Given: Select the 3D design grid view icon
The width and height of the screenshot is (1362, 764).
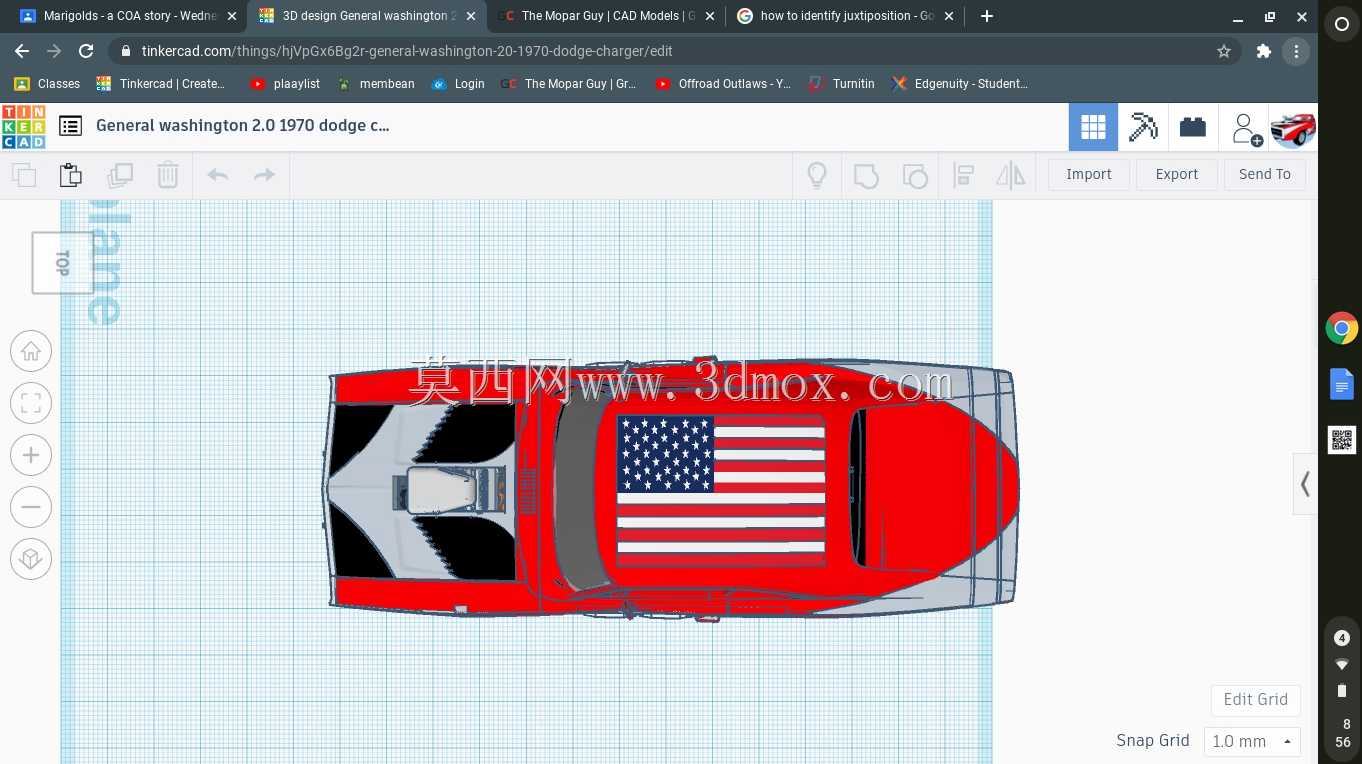Looking at the screenshot, I should pyautogui.click(x=1093, y=127).
